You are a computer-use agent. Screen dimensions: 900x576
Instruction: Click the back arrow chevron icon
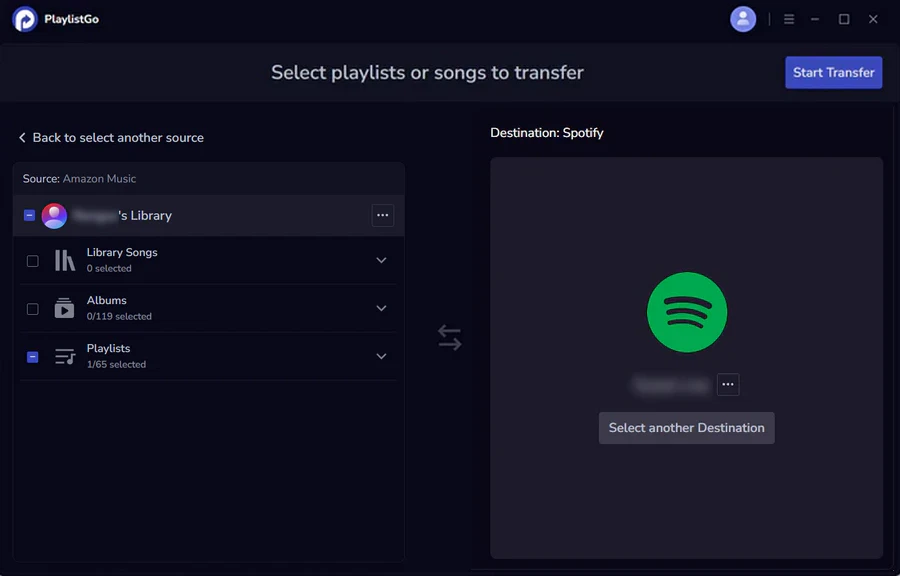point(22,138)
